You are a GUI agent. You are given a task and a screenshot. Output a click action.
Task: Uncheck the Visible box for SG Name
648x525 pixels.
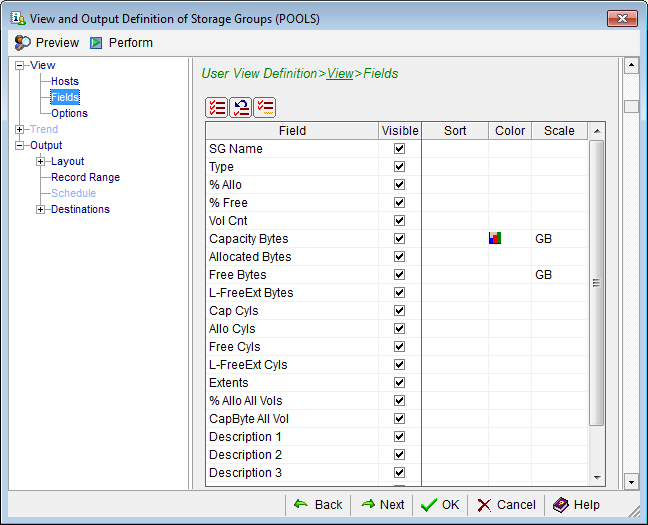click(x=400, y=149)
